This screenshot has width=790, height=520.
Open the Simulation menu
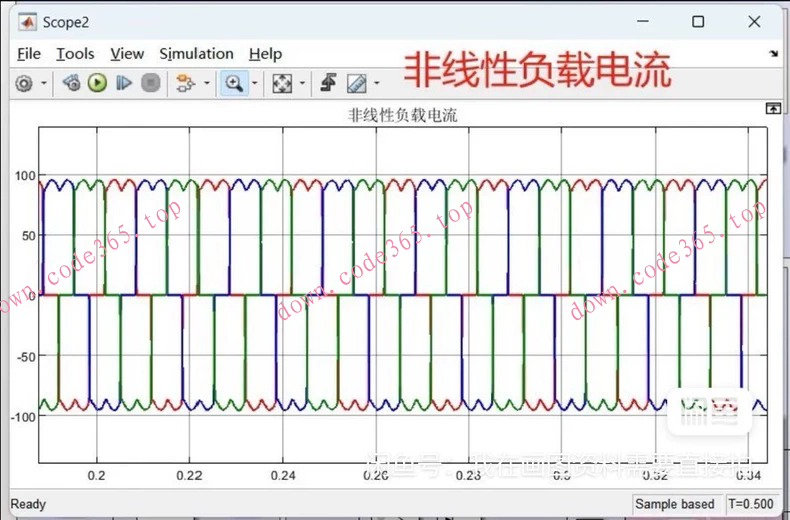[x=196, y=54]
